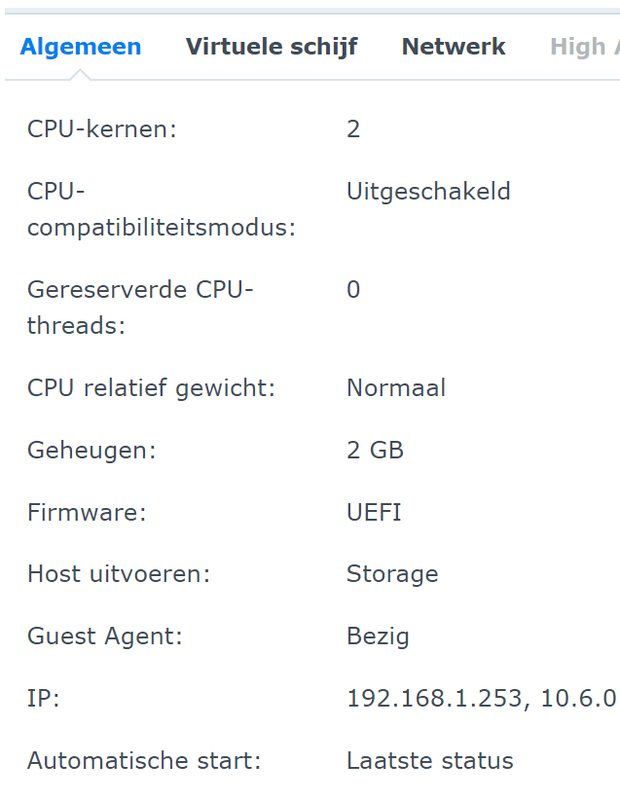620x800 pixels.
Task: Select the Netwerk tab
Action: click(x=453, y=46)
